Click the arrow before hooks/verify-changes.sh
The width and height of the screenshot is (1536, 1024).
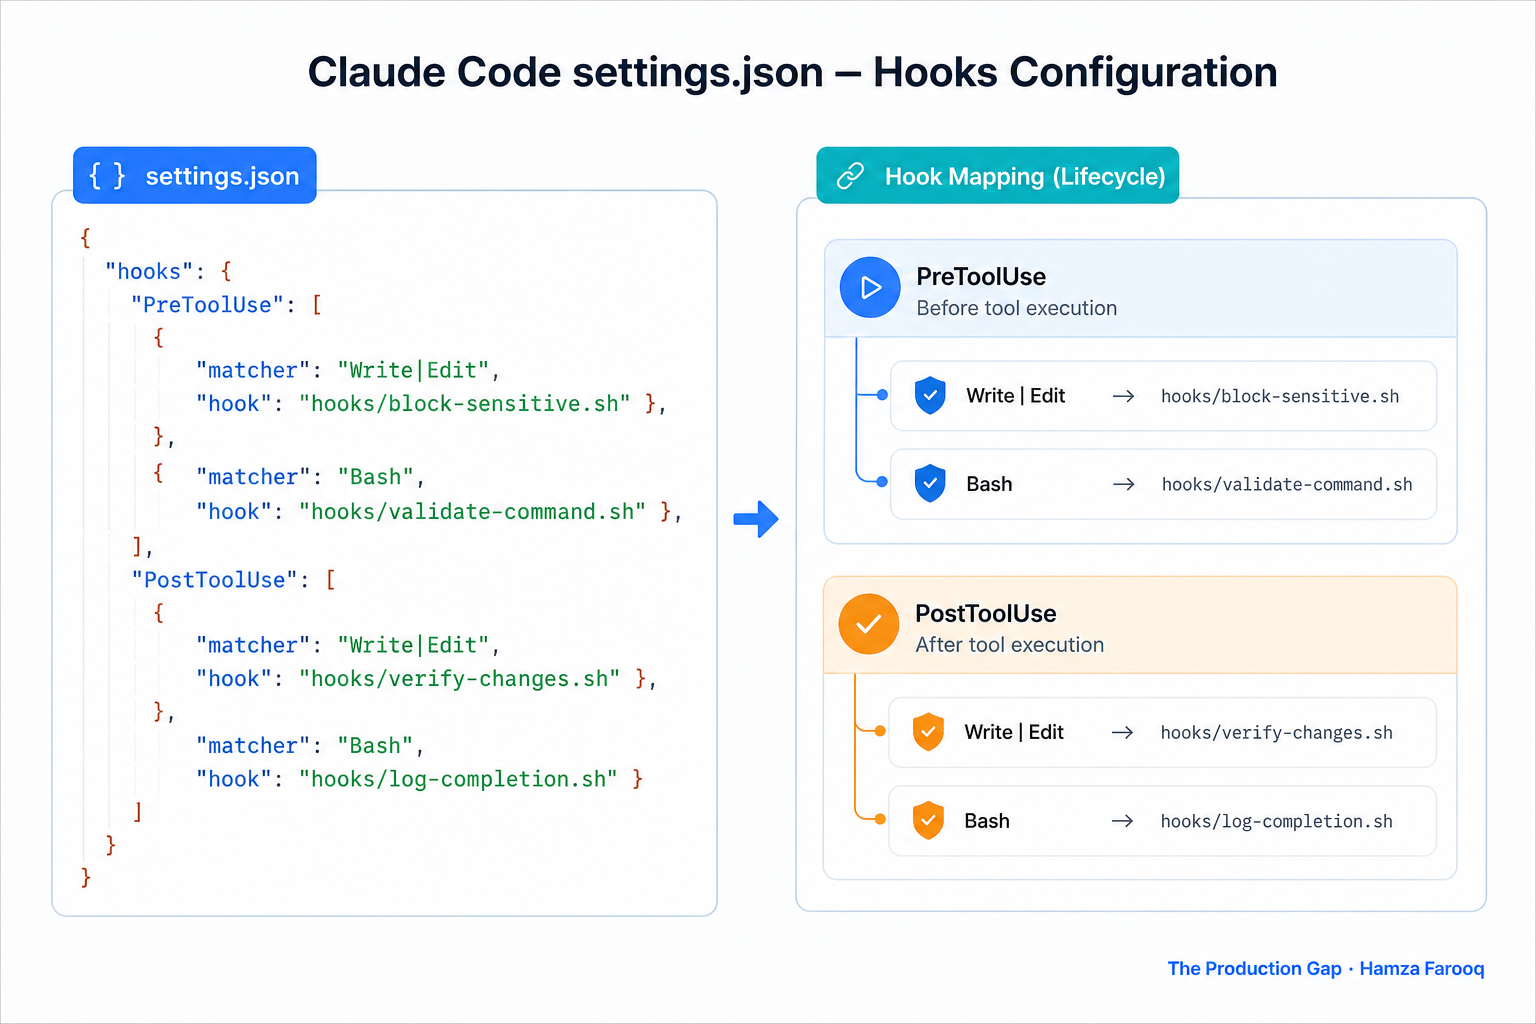click(x=1122, y=733)
